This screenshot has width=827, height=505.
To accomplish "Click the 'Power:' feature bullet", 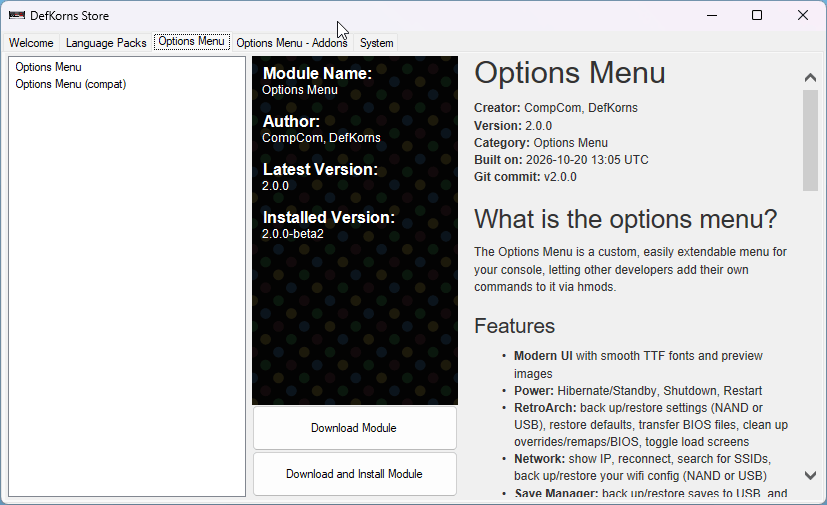I will click(x=638, y=391).
